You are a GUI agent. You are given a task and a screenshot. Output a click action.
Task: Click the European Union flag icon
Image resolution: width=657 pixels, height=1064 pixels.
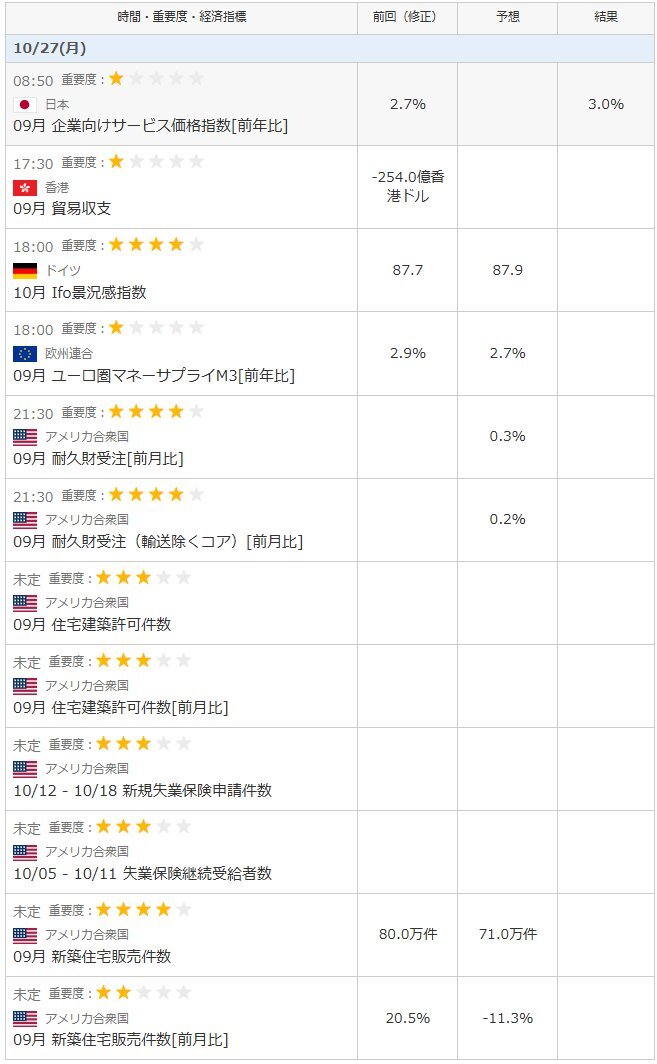[25, 353]
